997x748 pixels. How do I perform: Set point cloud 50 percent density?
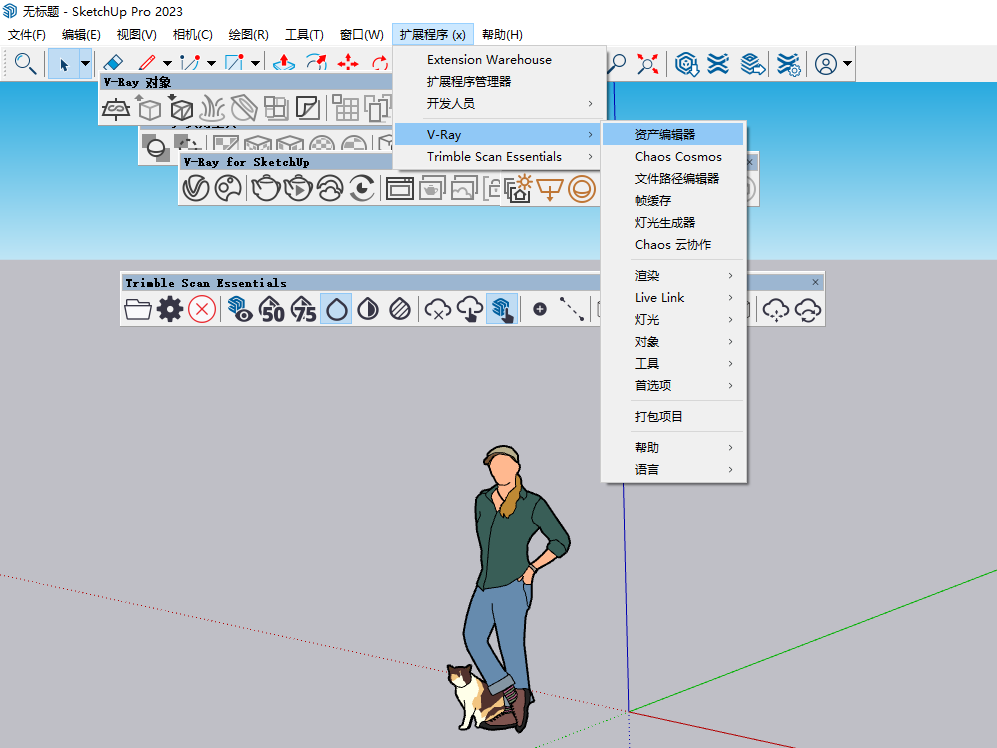click(x=272, y=310)
